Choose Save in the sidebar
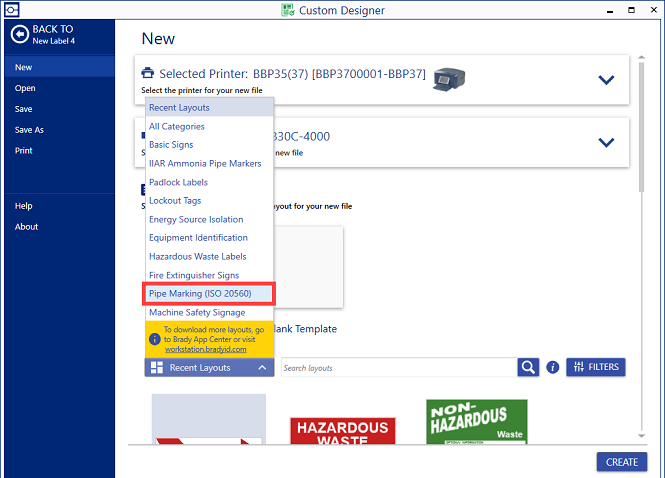 59,109
